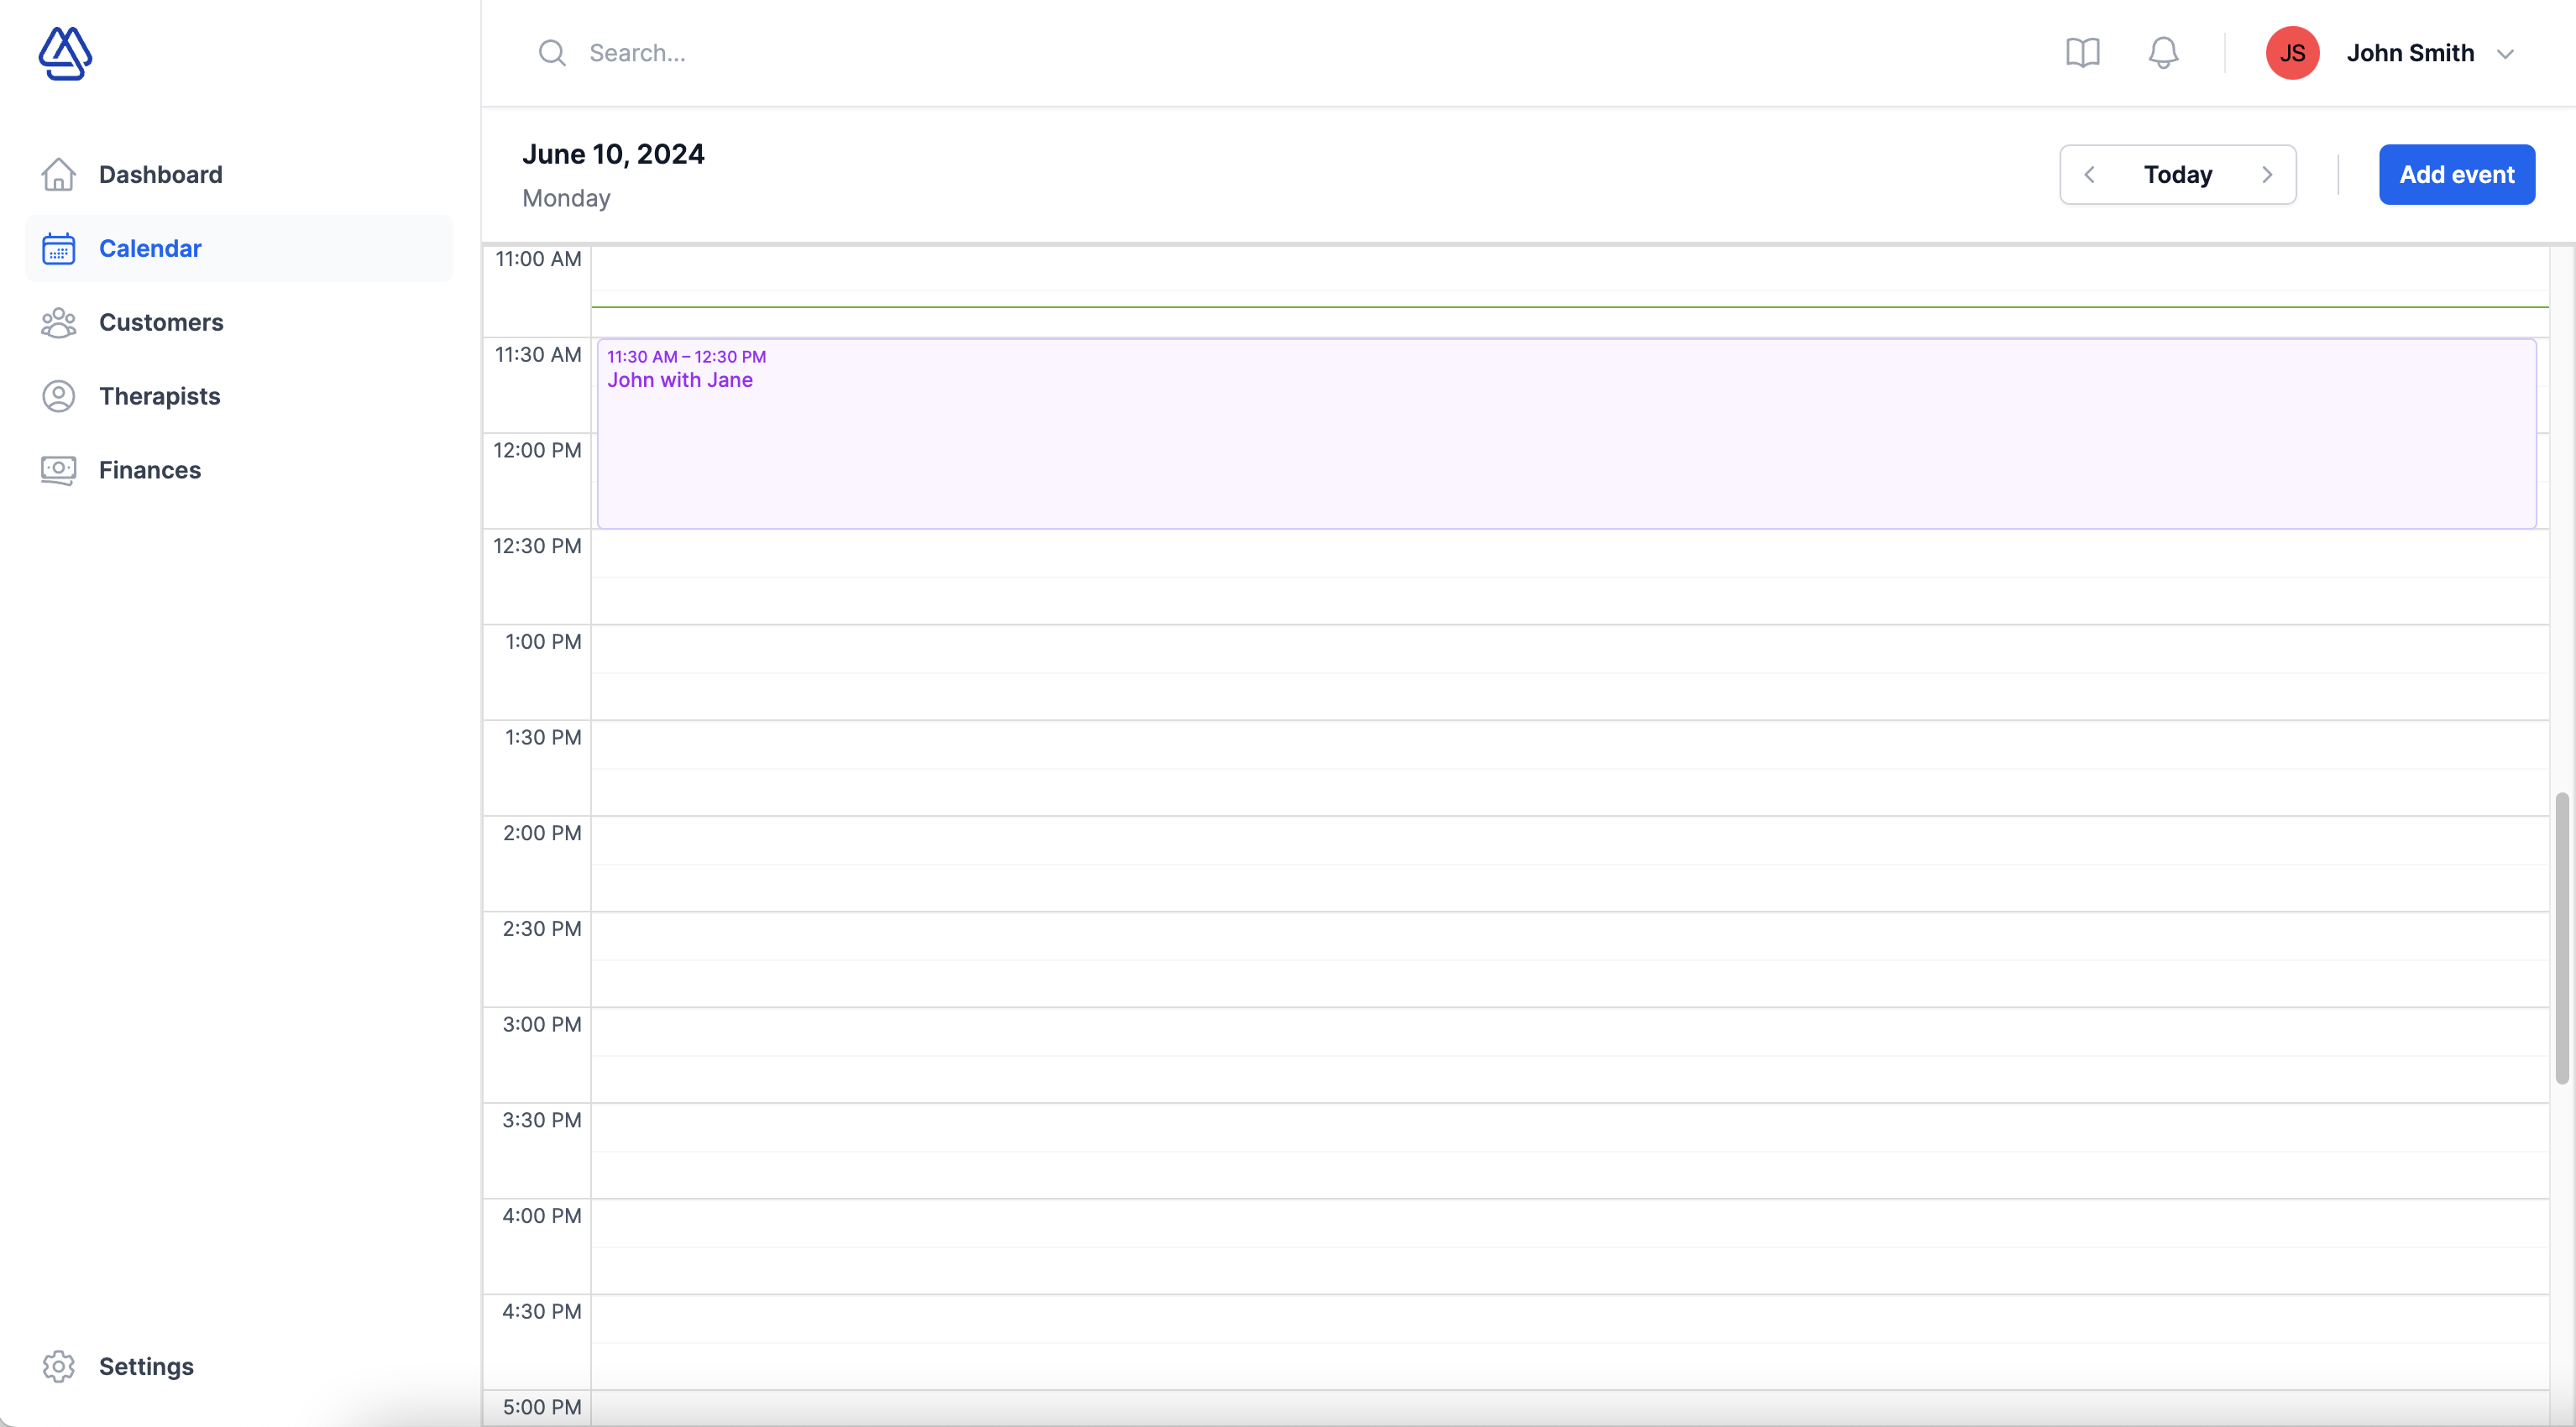Go to previous day with left chevron
Image resolution: width=2576 pixels, height=1427 pixels.
[x=2089, y=175]
